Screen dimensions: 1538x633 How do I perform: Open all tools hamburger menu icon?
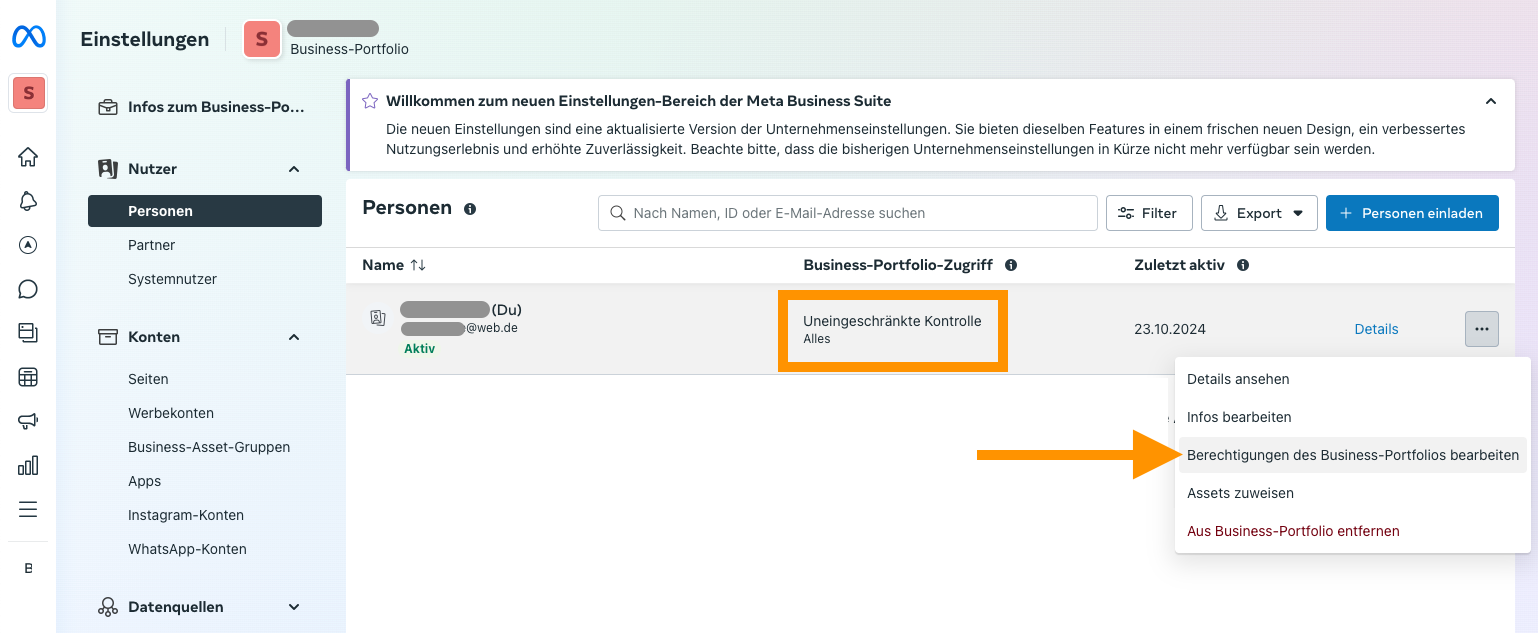(x=28, y=509)
